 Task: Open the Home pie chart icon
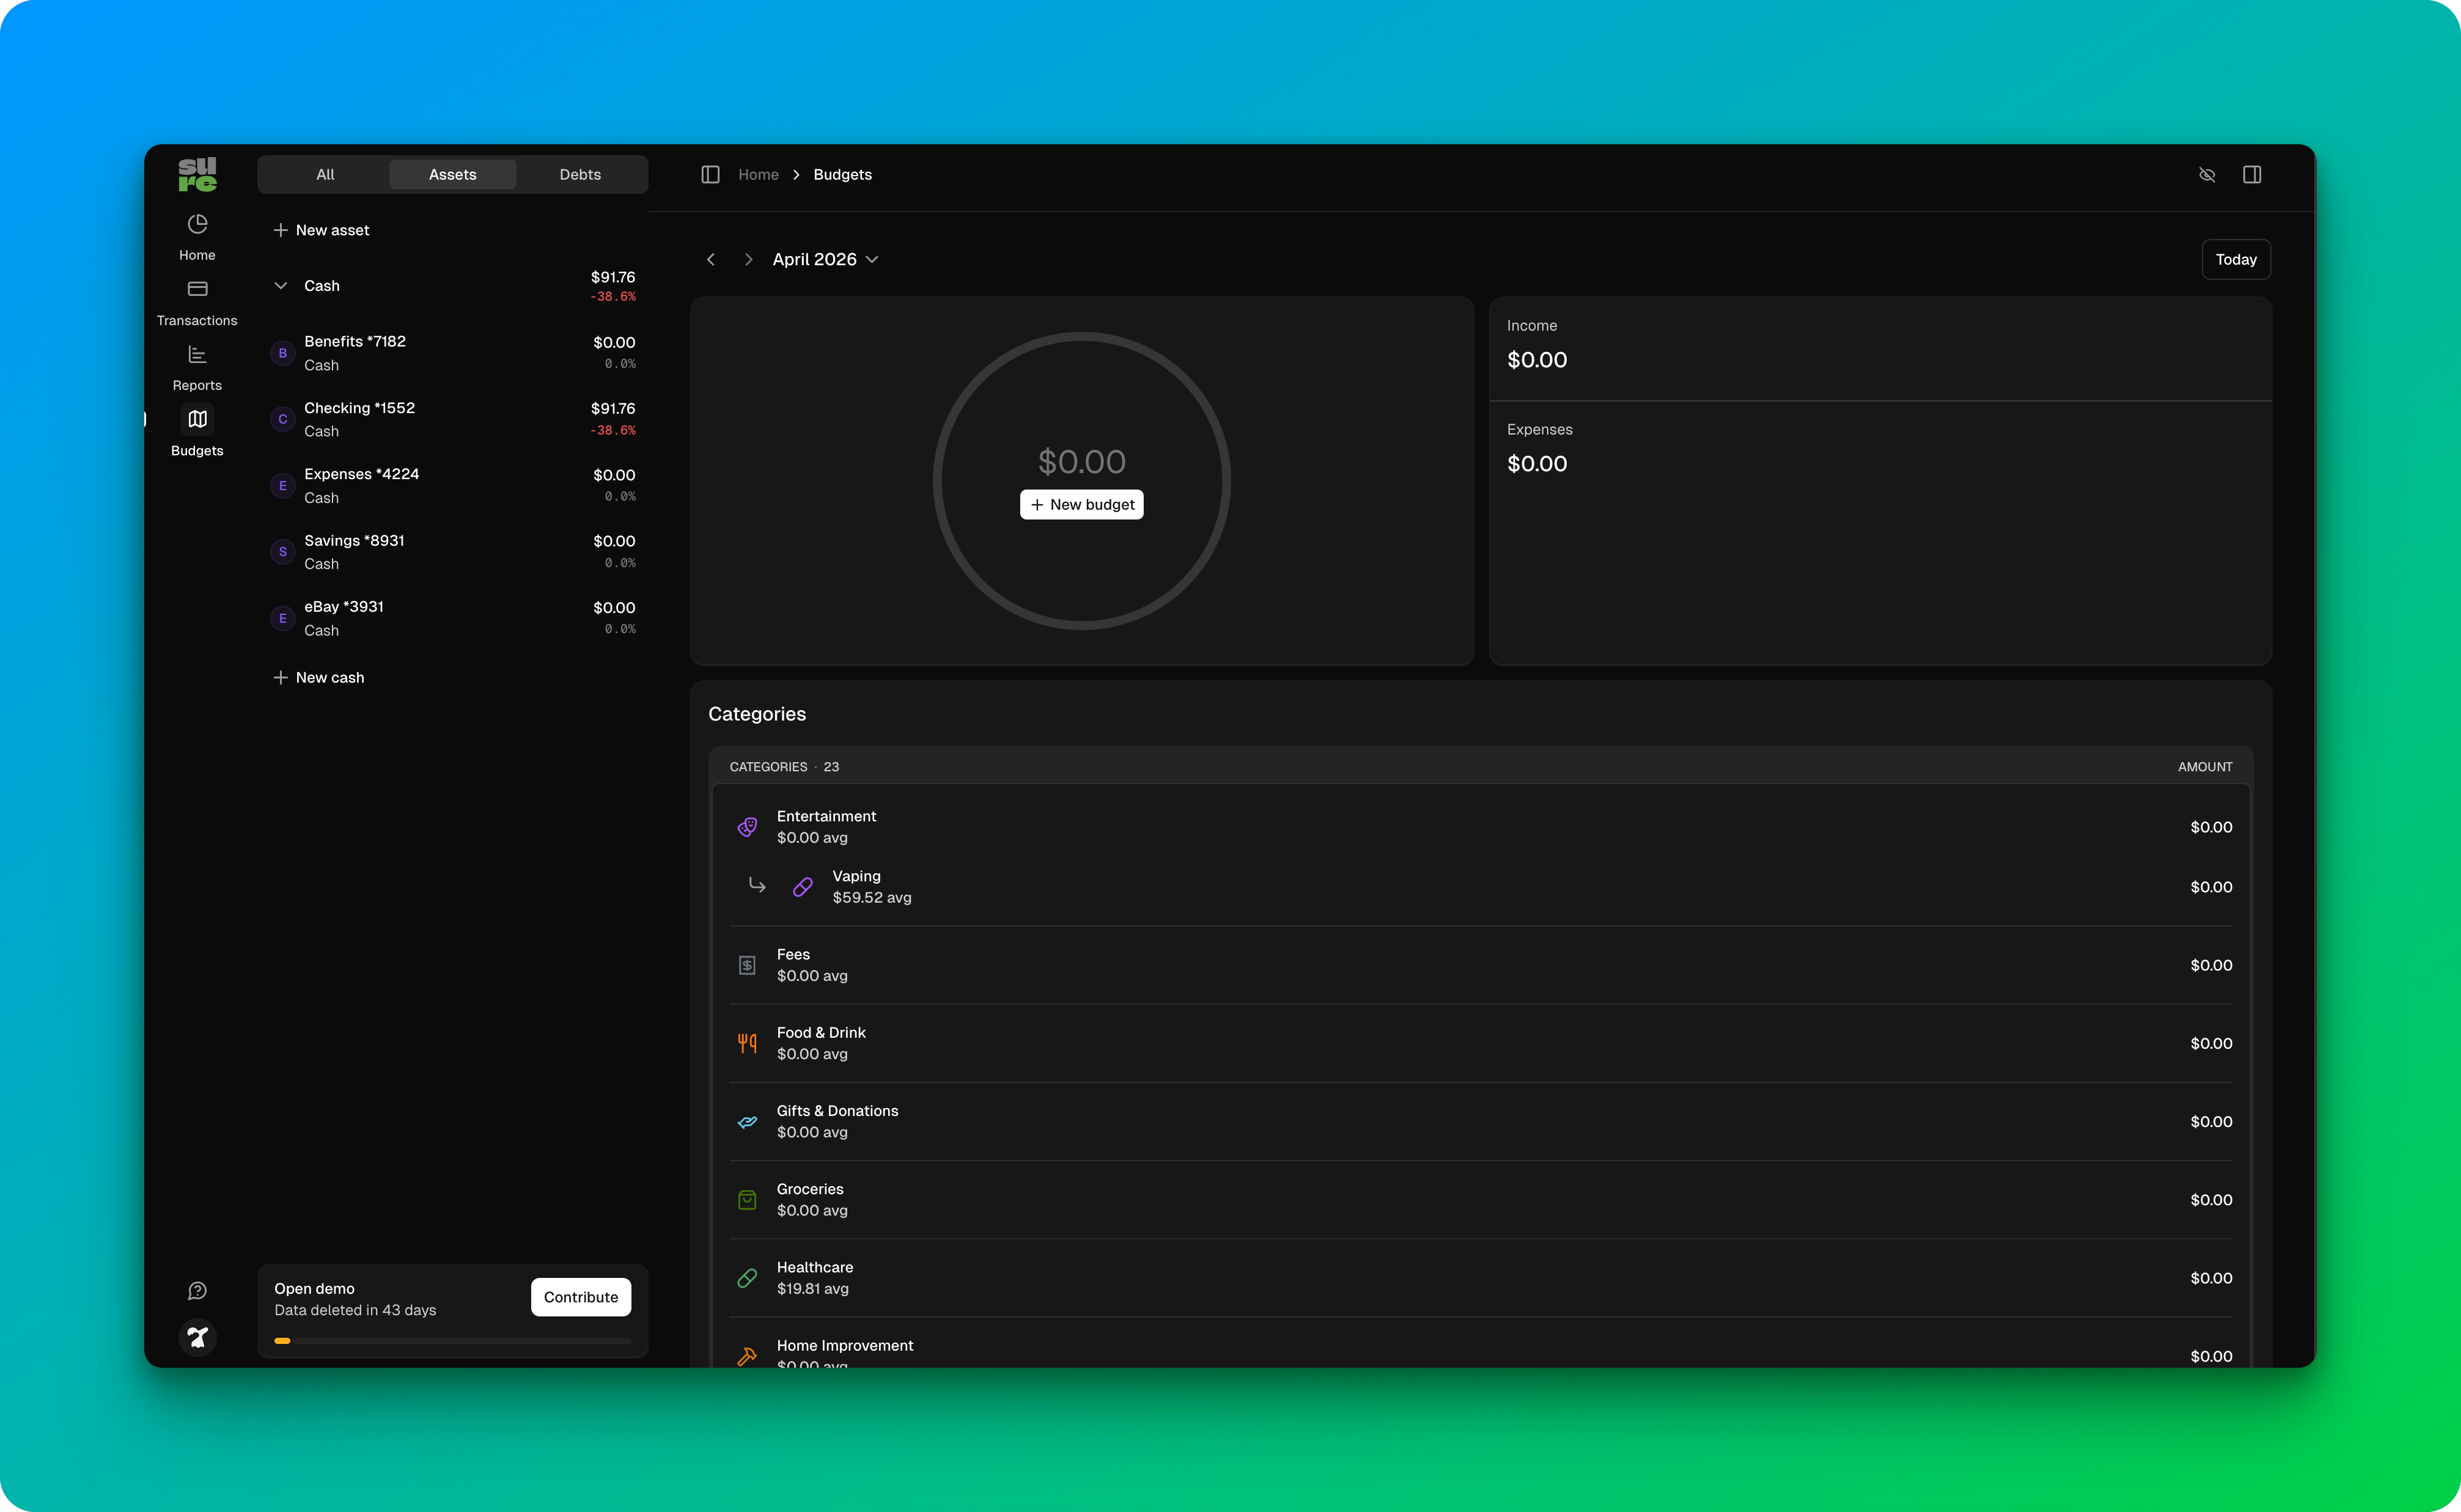tap(197, 224)
